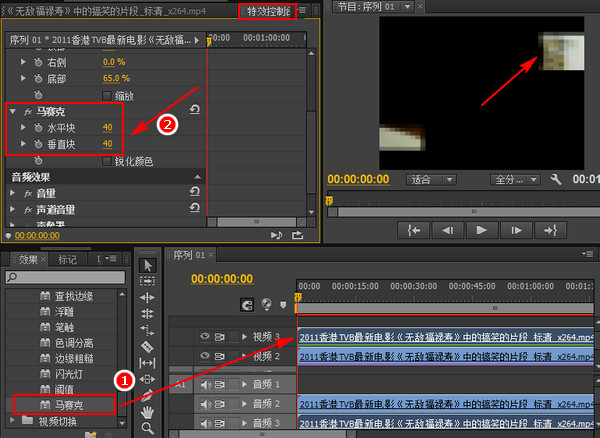Screen dimensions: 600x438
Task: Choose the Rolling Edit tool
Action: 148,314
